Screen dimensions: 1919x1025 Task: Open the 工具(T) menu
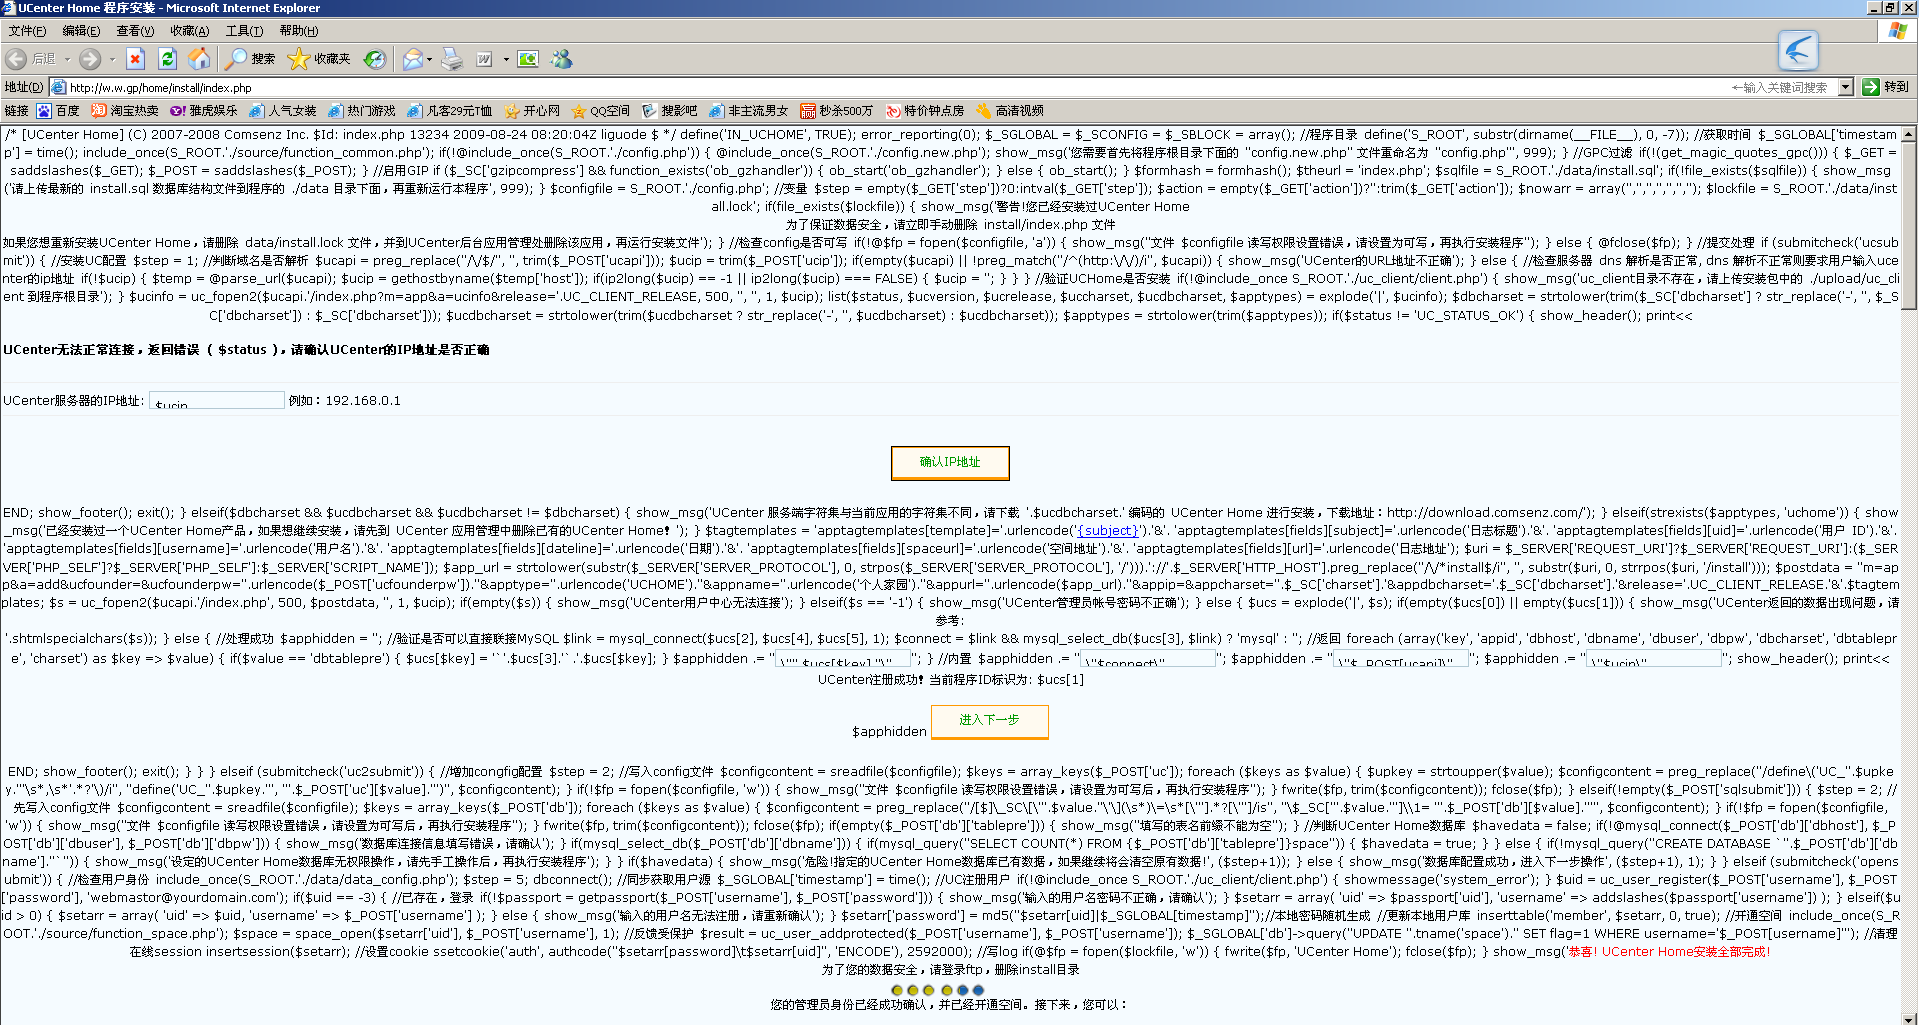click(x=244, y=31)
